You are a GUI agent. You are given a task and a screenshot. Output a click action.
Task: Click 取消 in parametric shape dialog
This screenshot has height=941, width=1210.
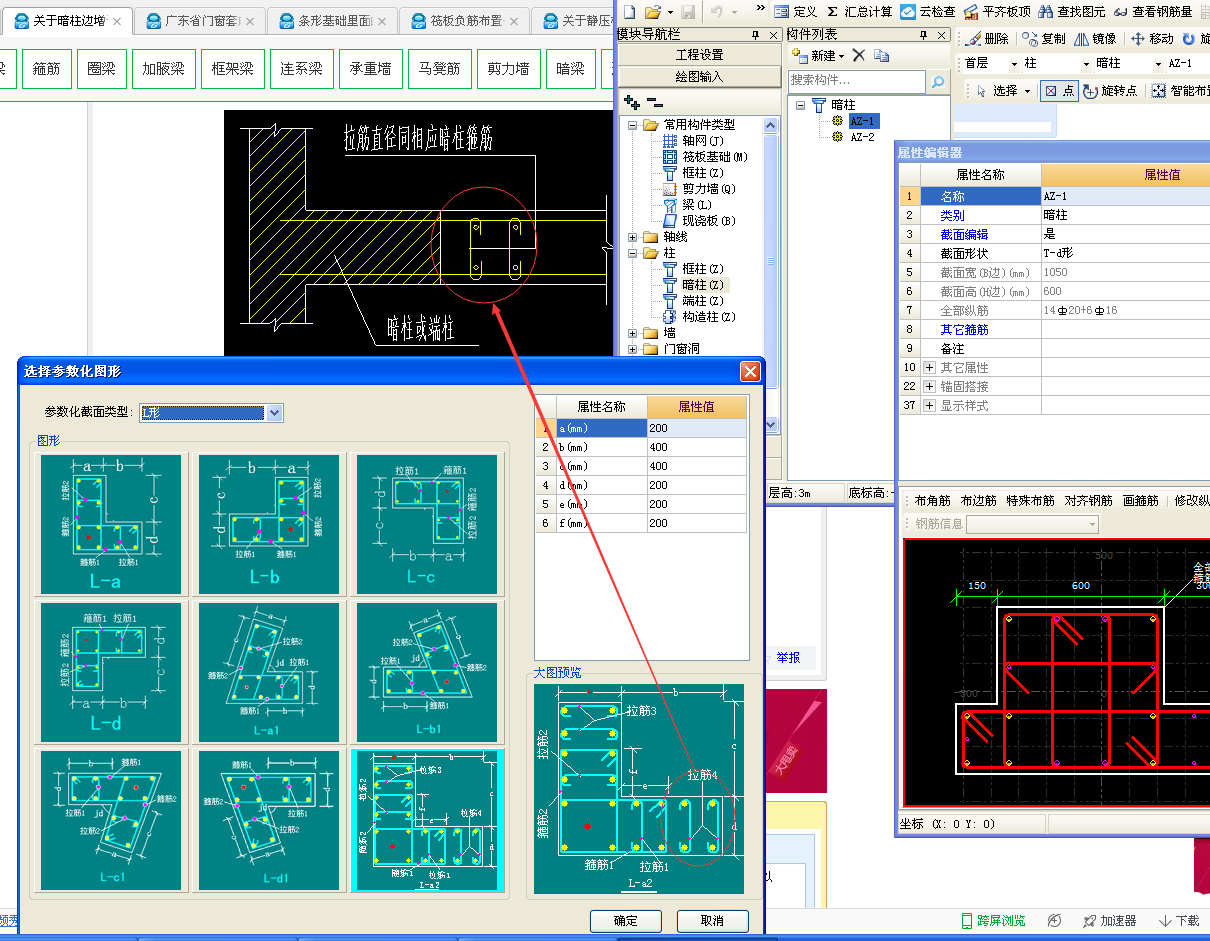[713, 920]
